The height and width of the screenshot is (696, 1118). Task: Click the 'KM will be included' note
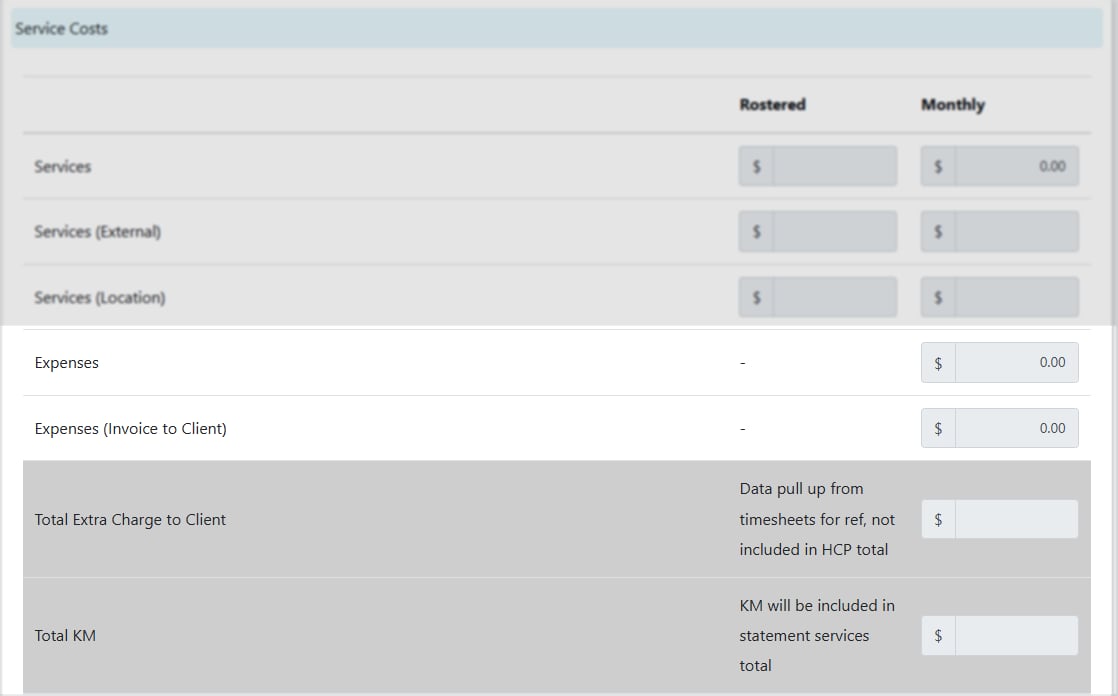817,635
